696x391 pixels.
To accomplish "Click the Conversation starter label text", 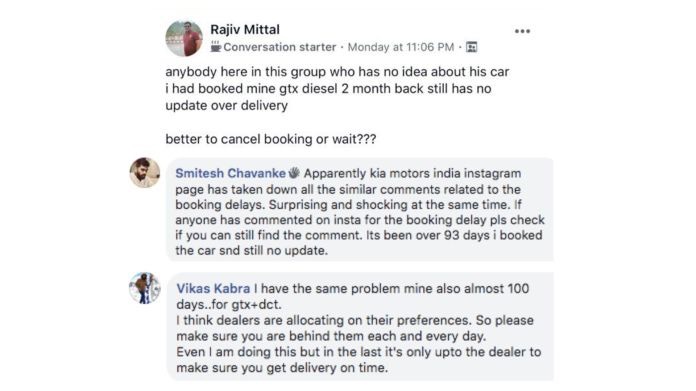I will pyautogui.click(x=280, y=47).
